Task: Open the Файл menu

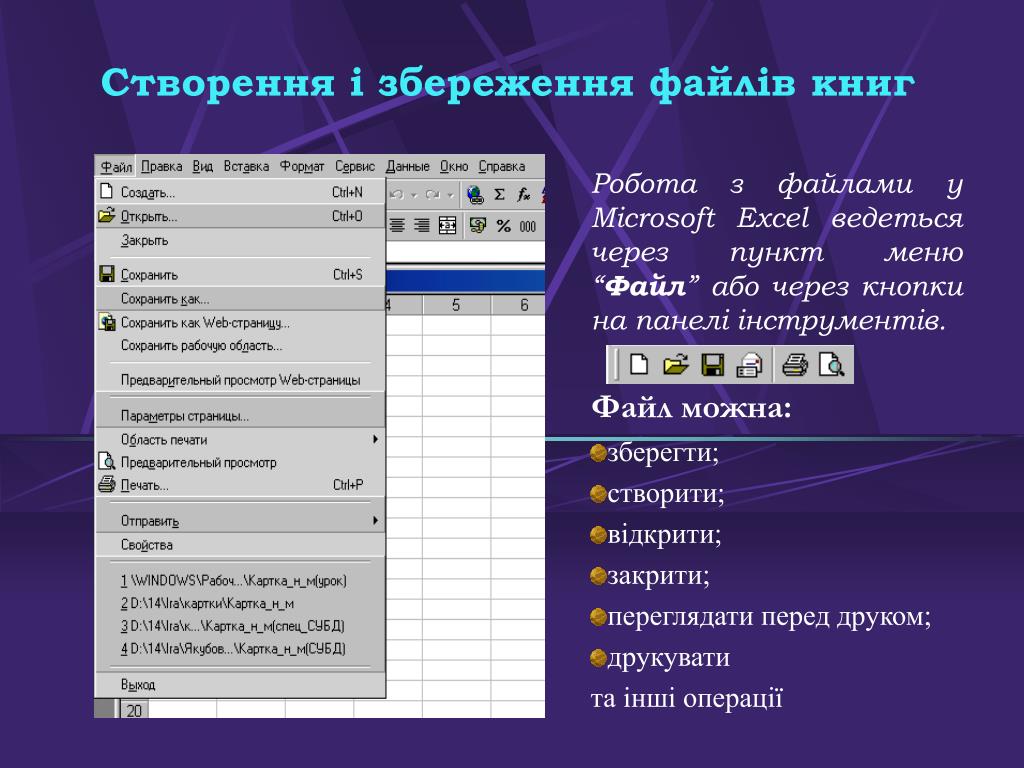Action: point(116,167)
